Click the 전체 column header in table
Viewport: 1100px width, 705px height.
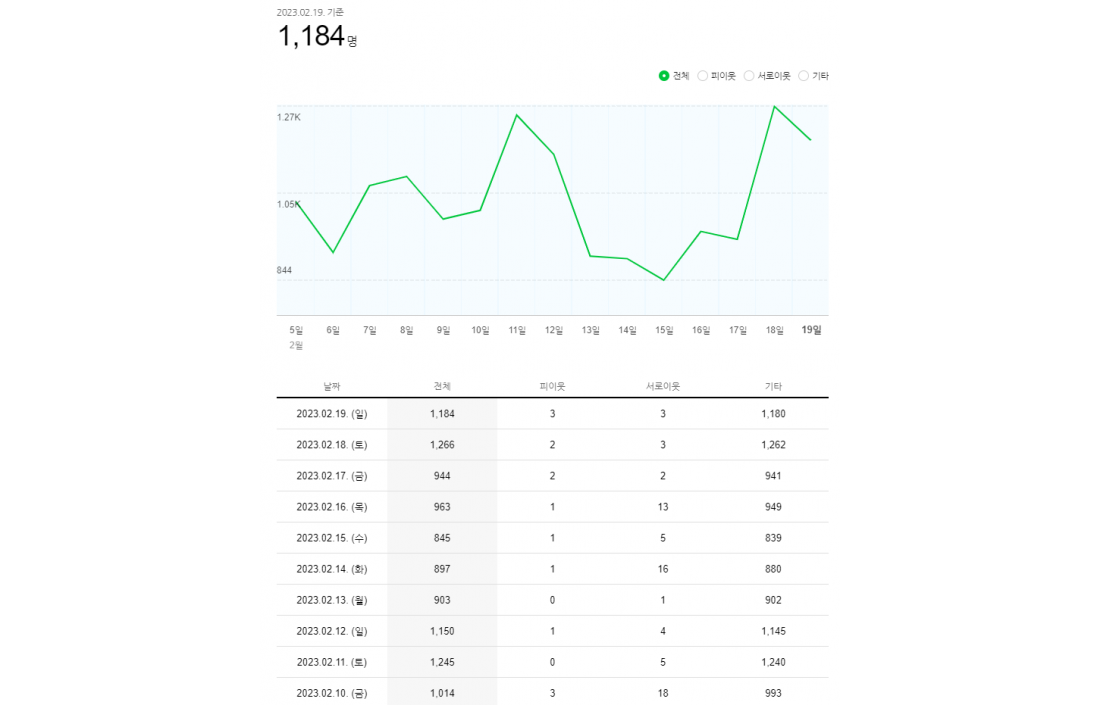(x=442, y=386)
